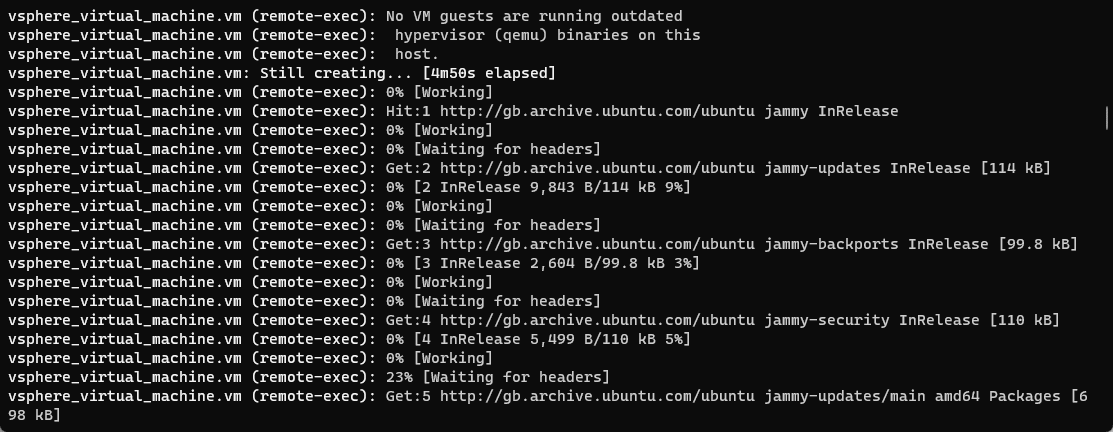The width and height of the screenshot is (1113, 432).
Task: Click the wrapped '98 kB]' text on the last line
Action: click(34, 415)
